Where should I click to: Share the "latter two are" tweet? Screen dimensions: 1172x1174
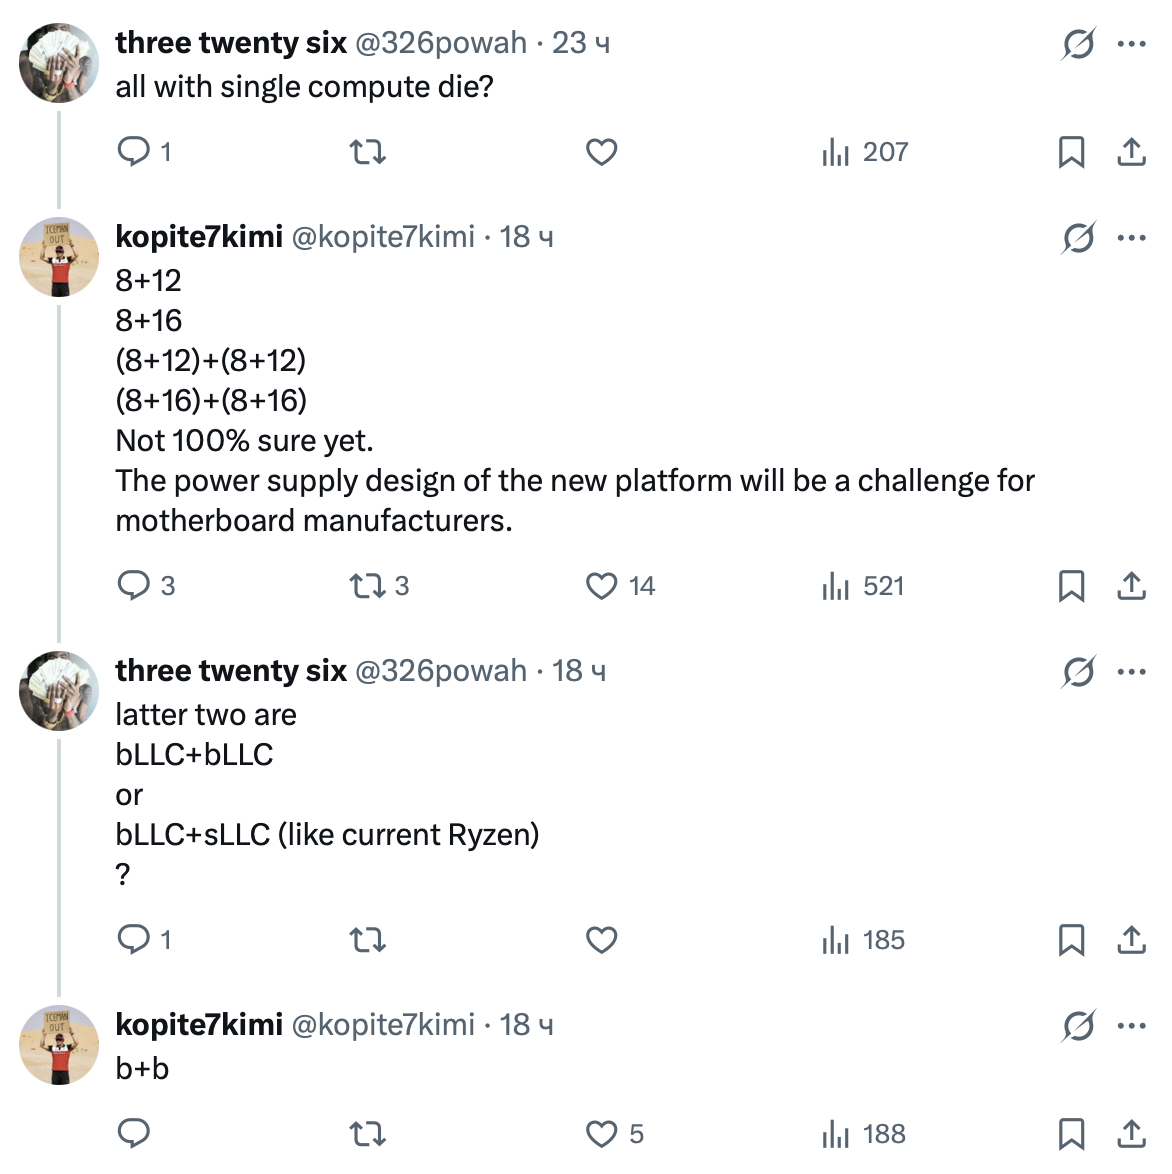tap(1131, 940)
